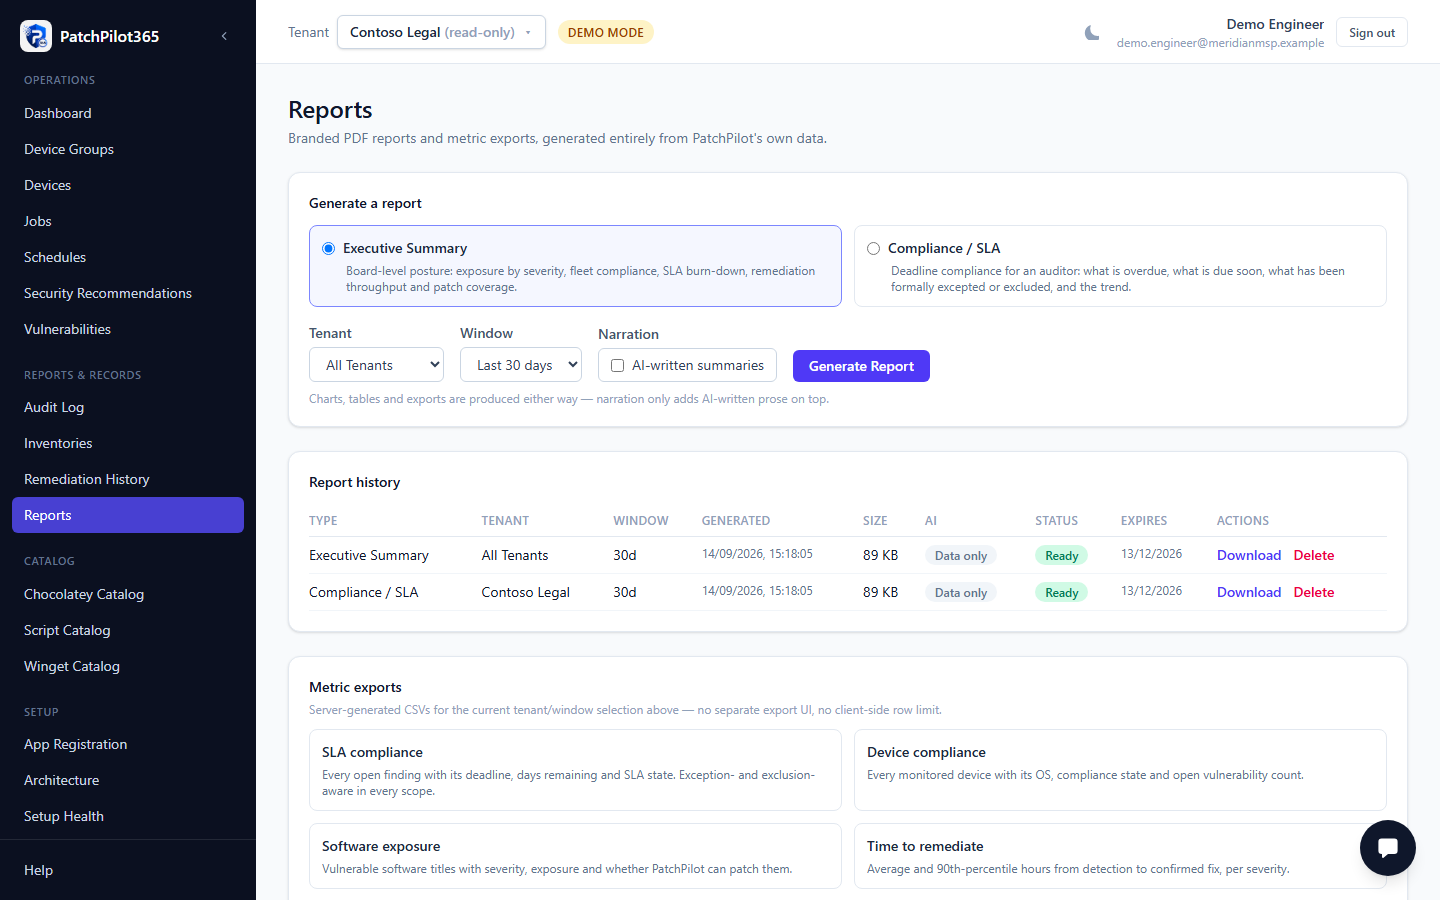Click Data only badge in Executive Summary row
Viewport: 1440px width, 900px height.
(960, 556)
